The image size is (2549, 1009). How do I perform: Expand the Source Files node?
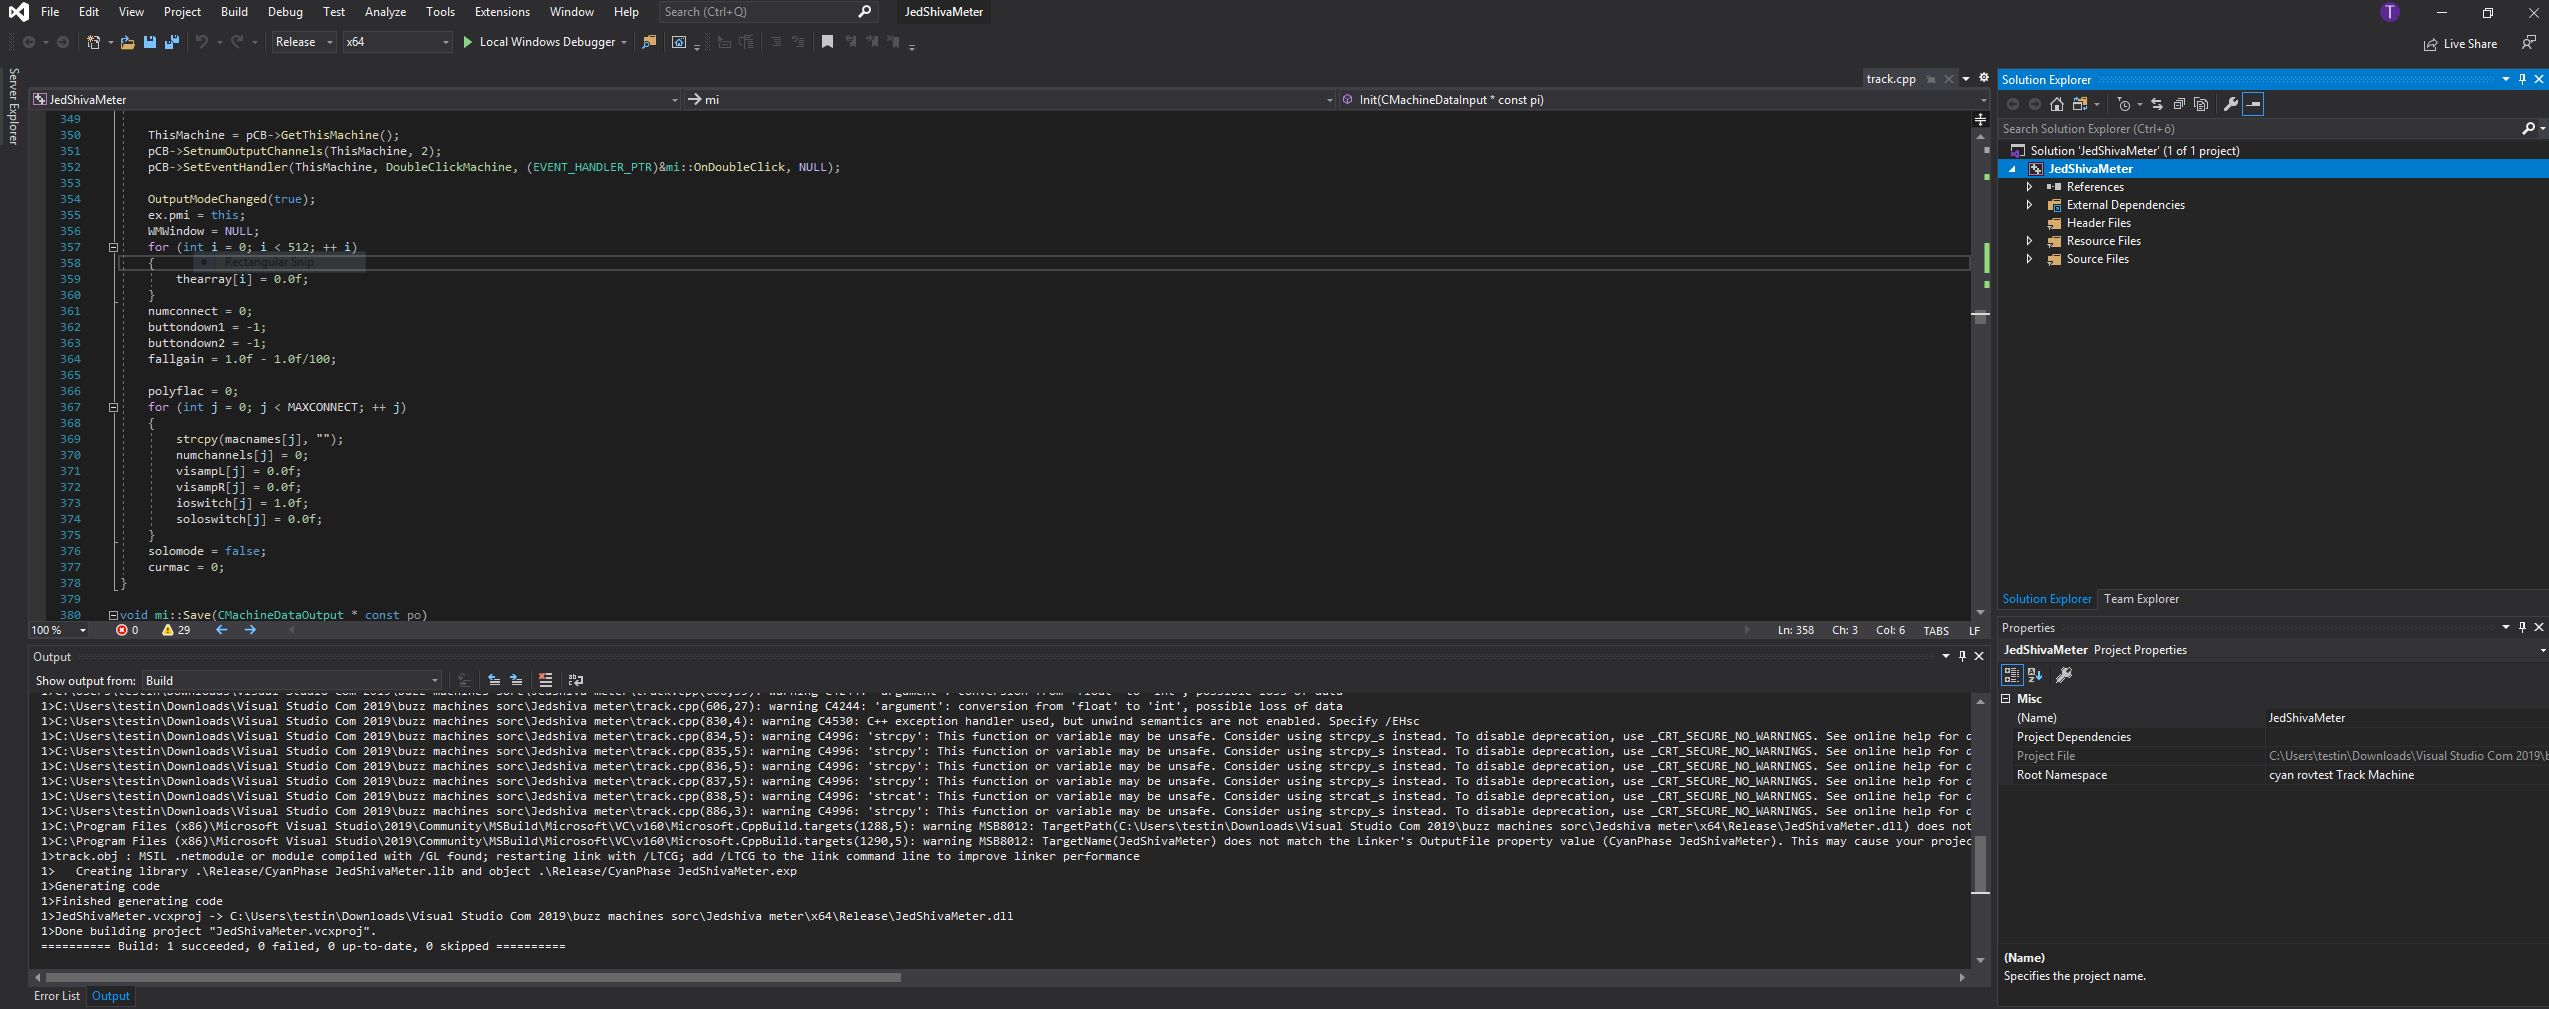pyautogui.click(x=2029, y=259)
